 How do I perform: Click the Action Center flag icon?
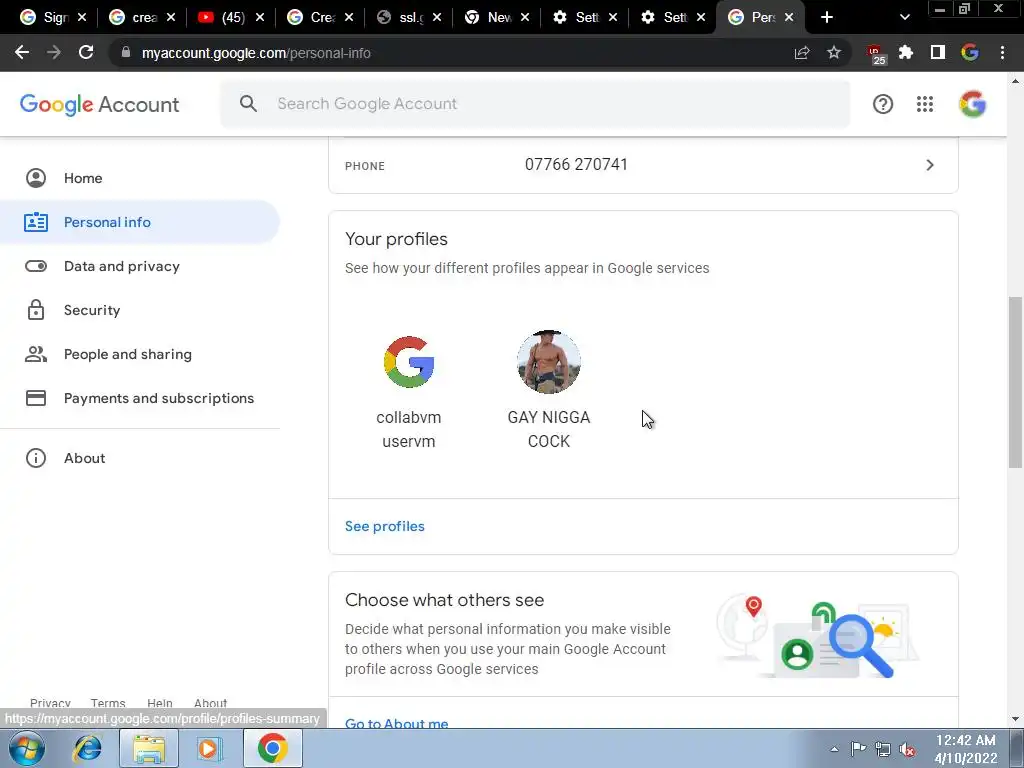859,749
